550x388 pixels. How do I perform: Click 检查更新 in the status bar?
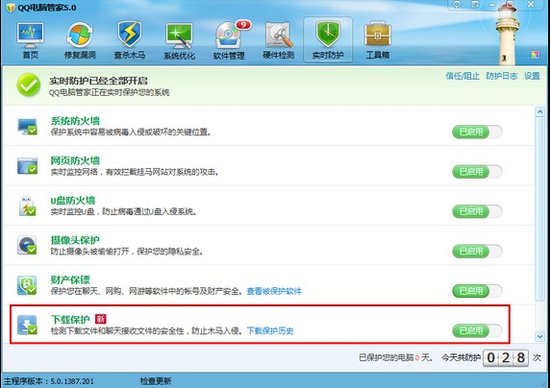coord(156,381)
